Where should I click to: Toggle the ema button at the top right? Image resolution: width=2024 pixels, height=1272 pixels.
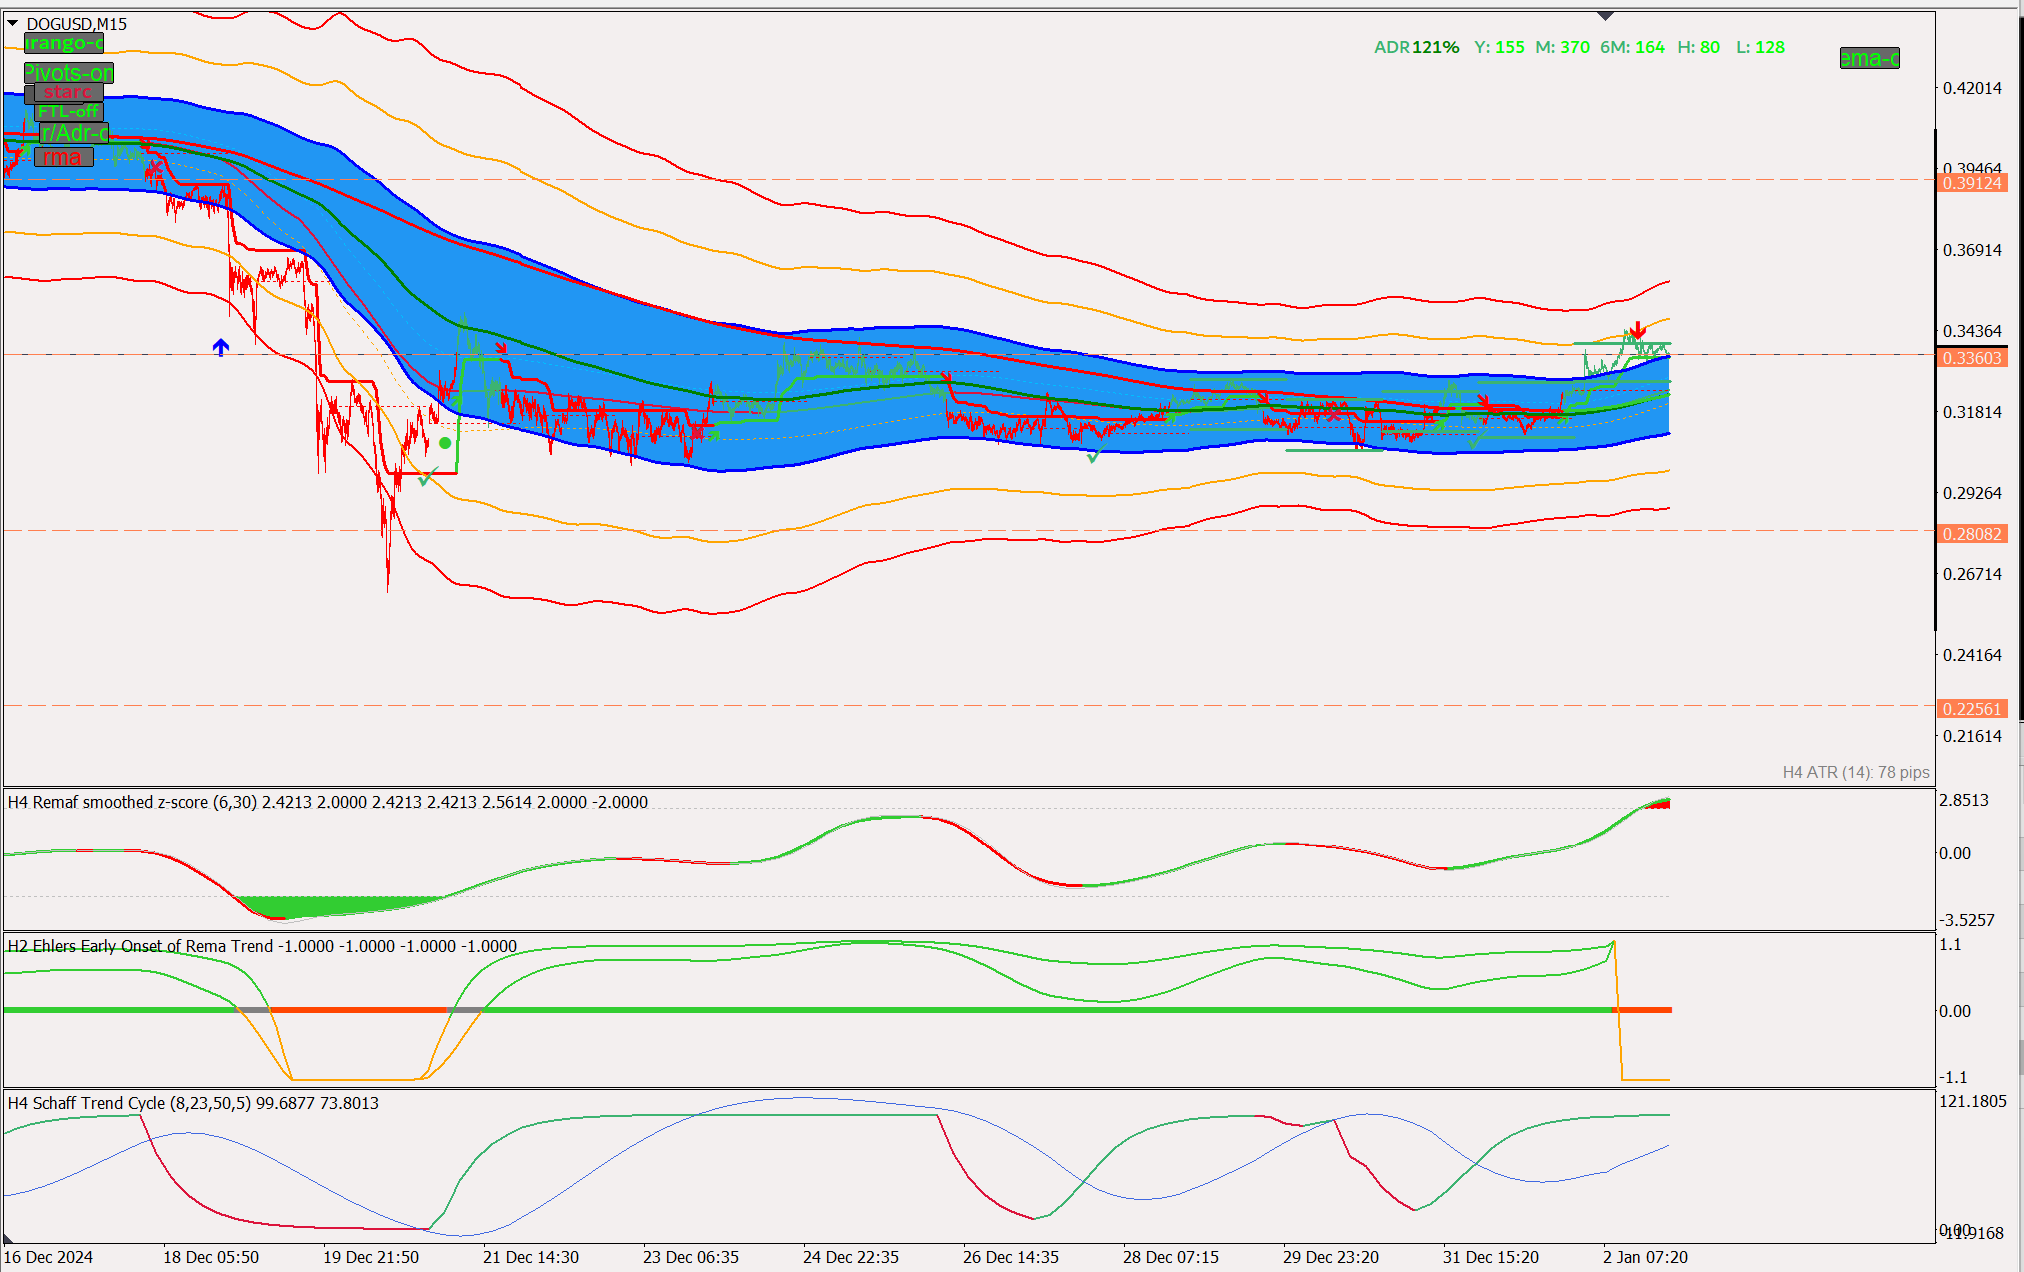tap(1868, 59)
